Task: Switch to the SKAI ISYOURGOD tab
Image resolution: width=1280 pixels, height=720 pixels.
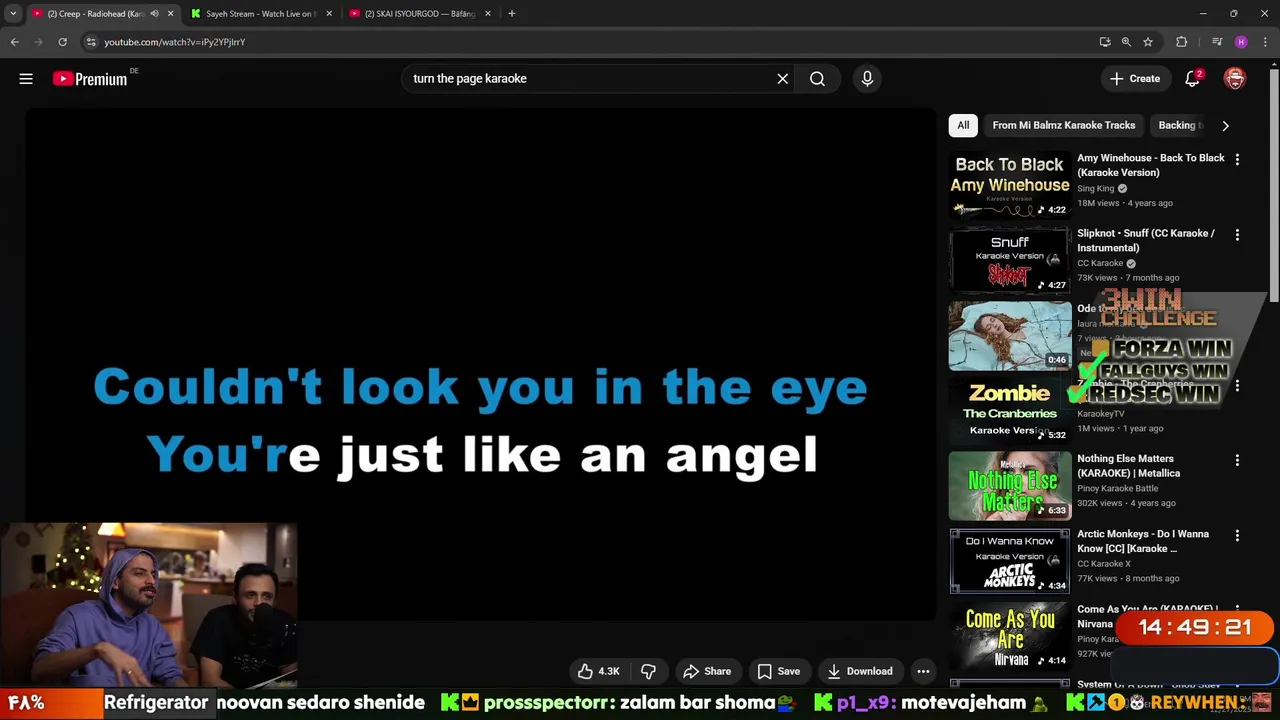Action: [x=419, y=14]
